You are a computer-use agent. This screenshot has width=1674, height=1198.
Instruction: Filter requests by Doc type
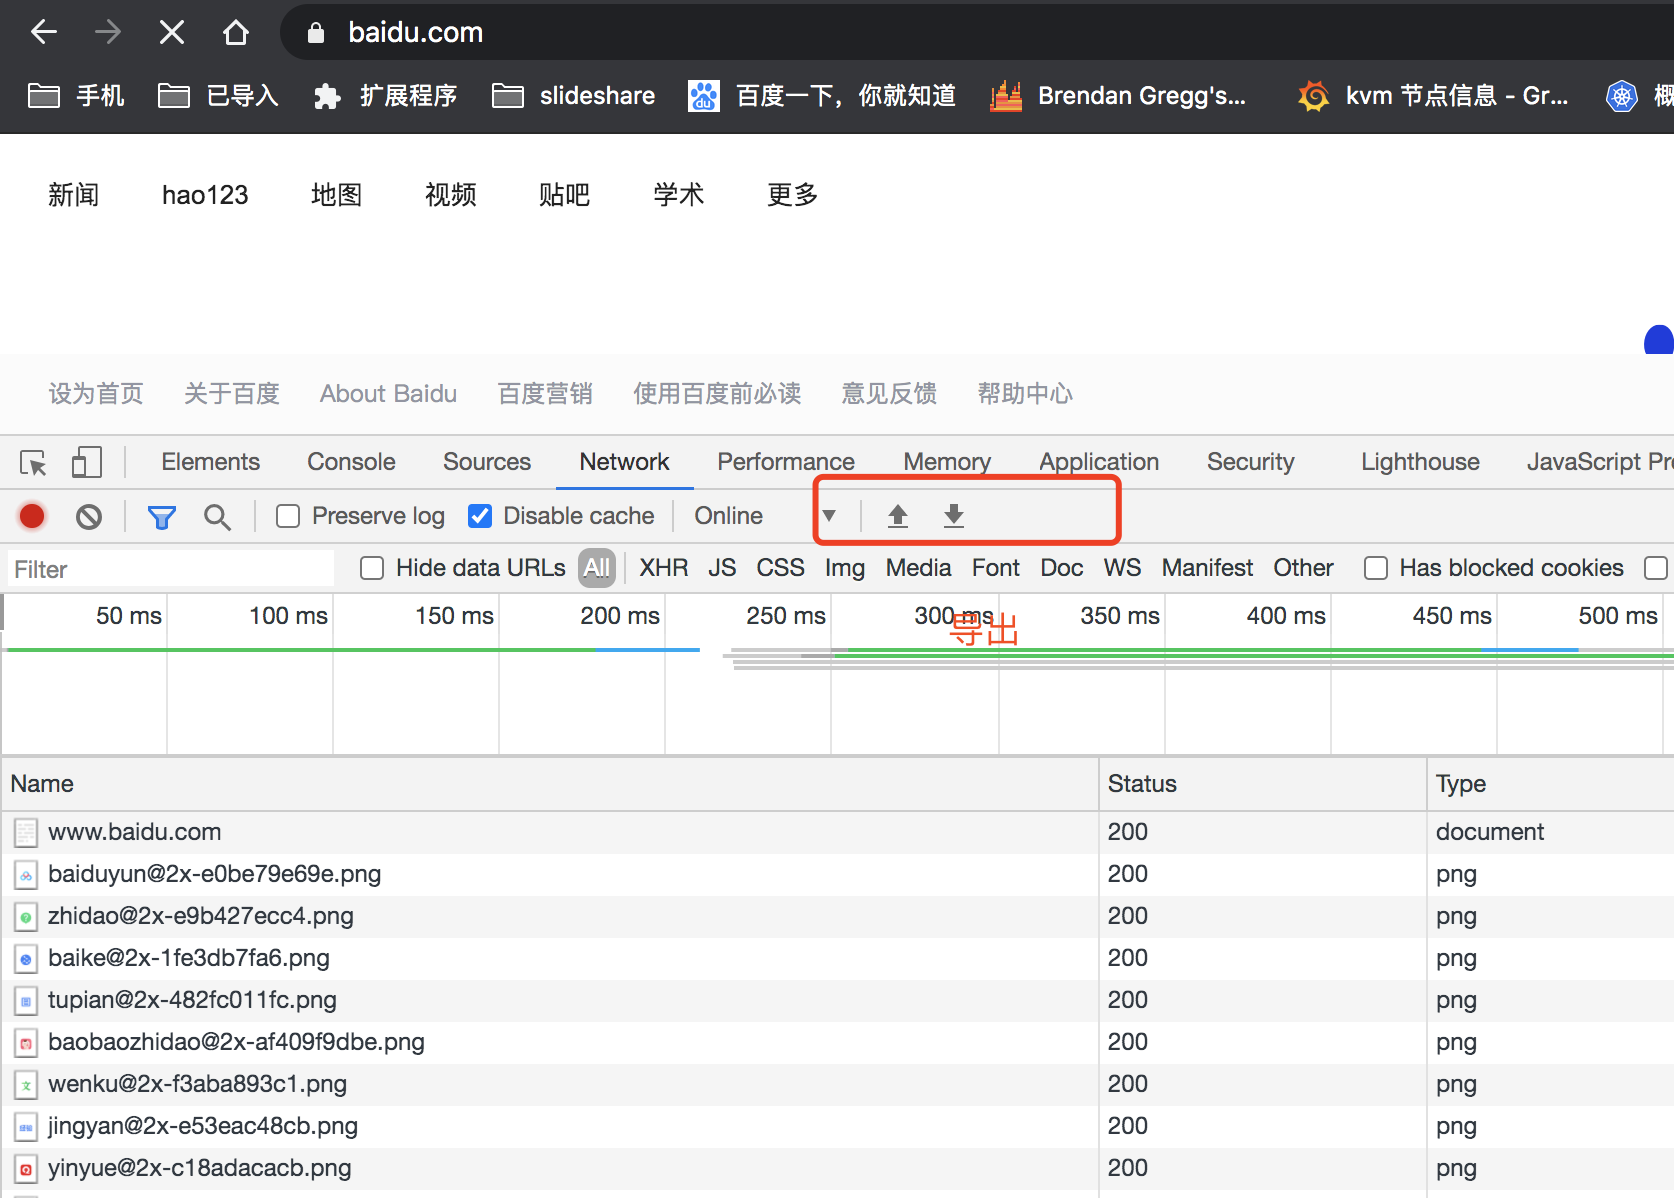click(1062, 568)
